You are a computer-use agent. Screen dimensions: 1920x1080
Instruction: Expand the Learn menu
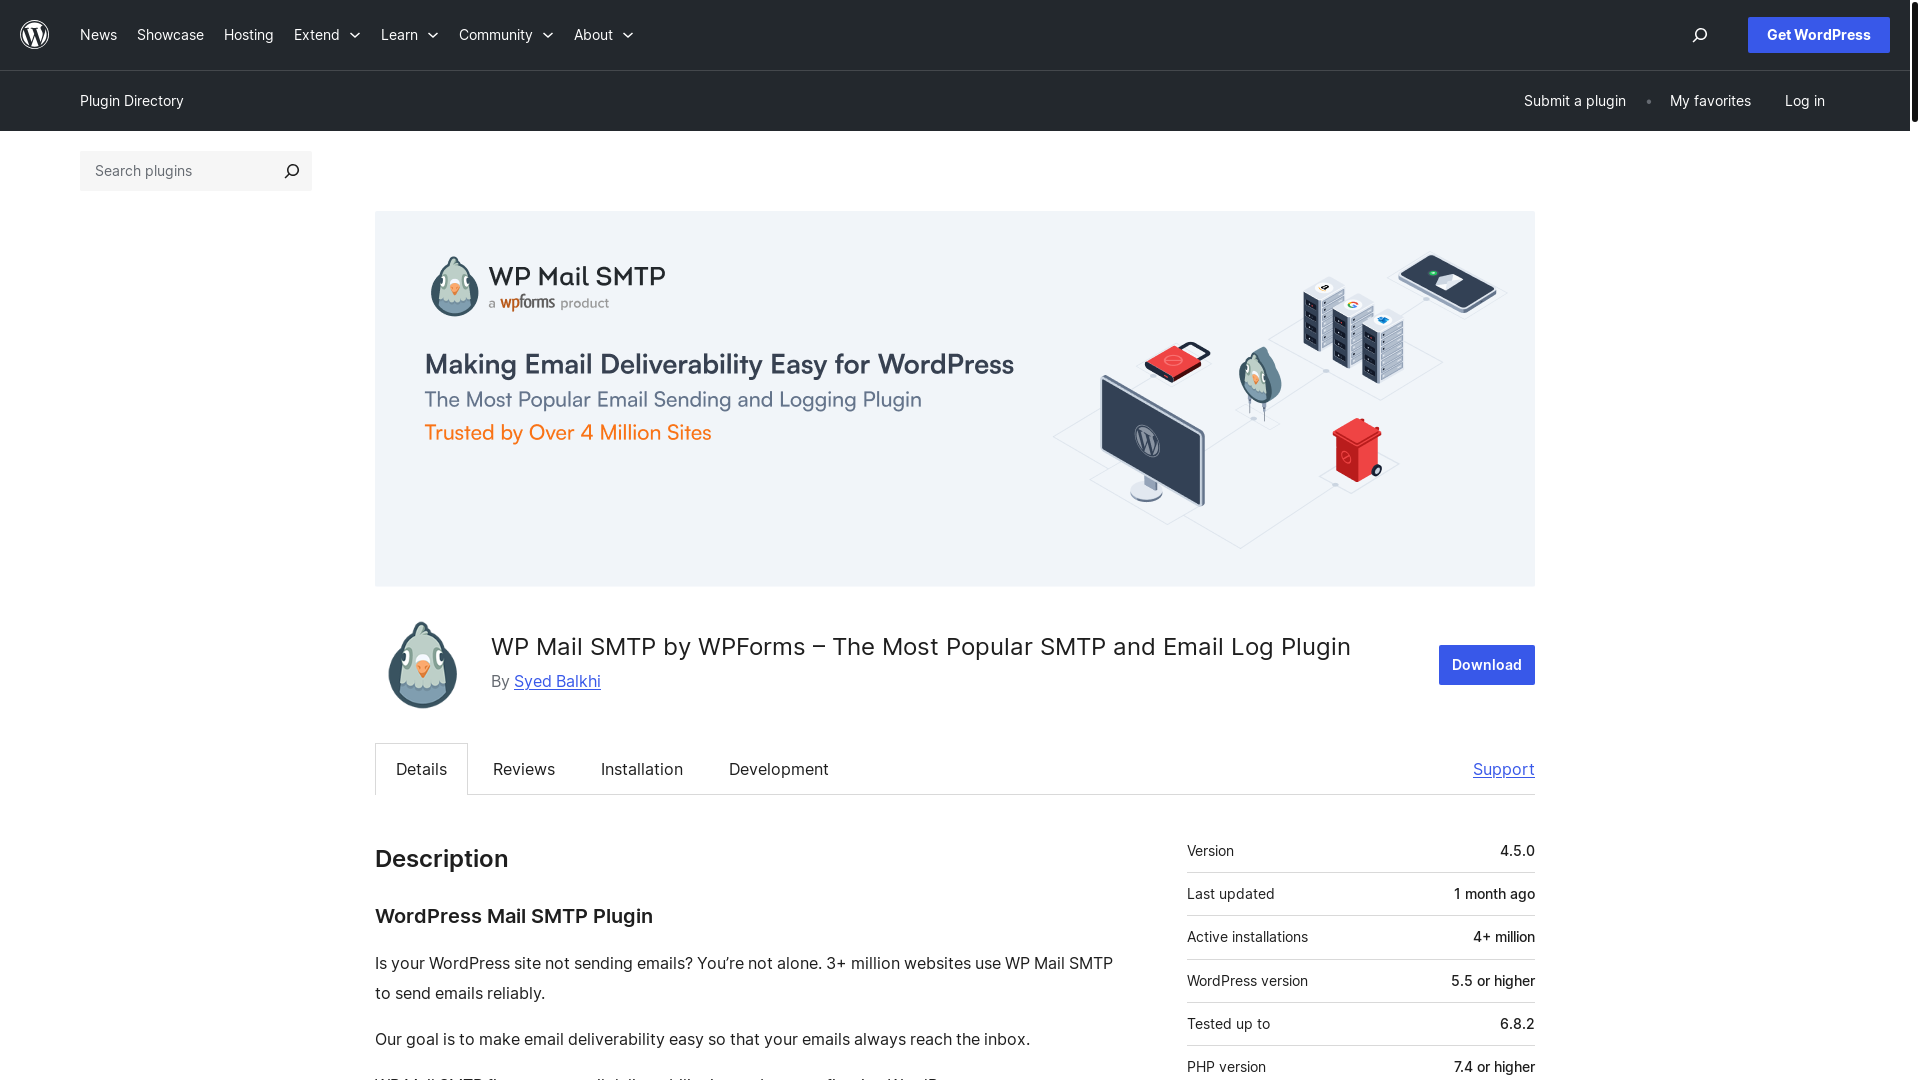(409, 35)
